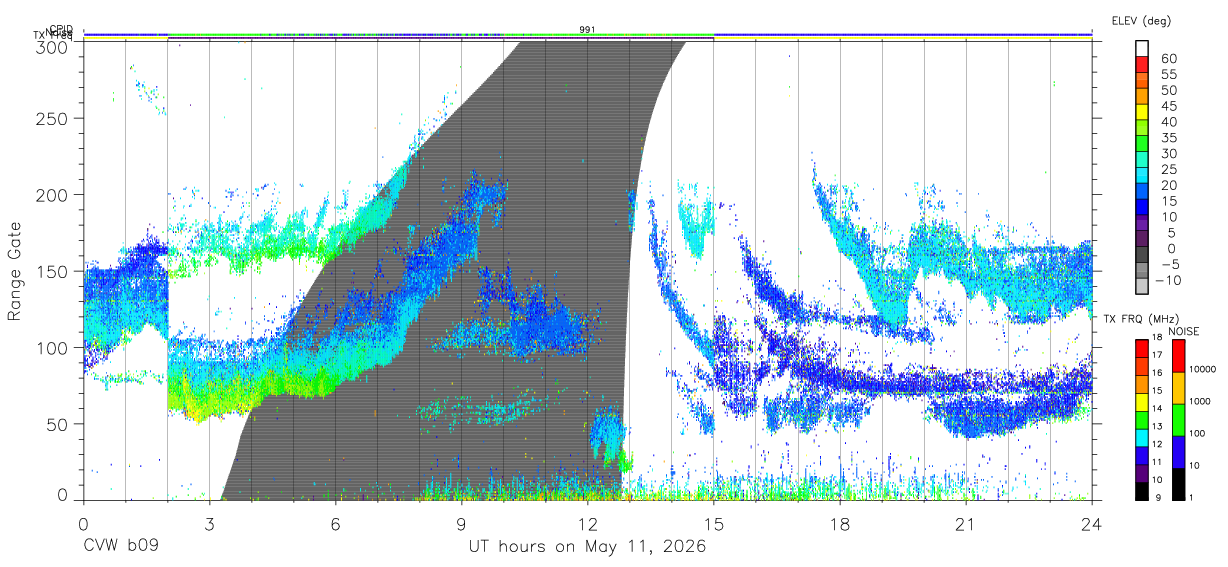Pick the black bottom swatch of NOISE colorbar

(1178, 484)
